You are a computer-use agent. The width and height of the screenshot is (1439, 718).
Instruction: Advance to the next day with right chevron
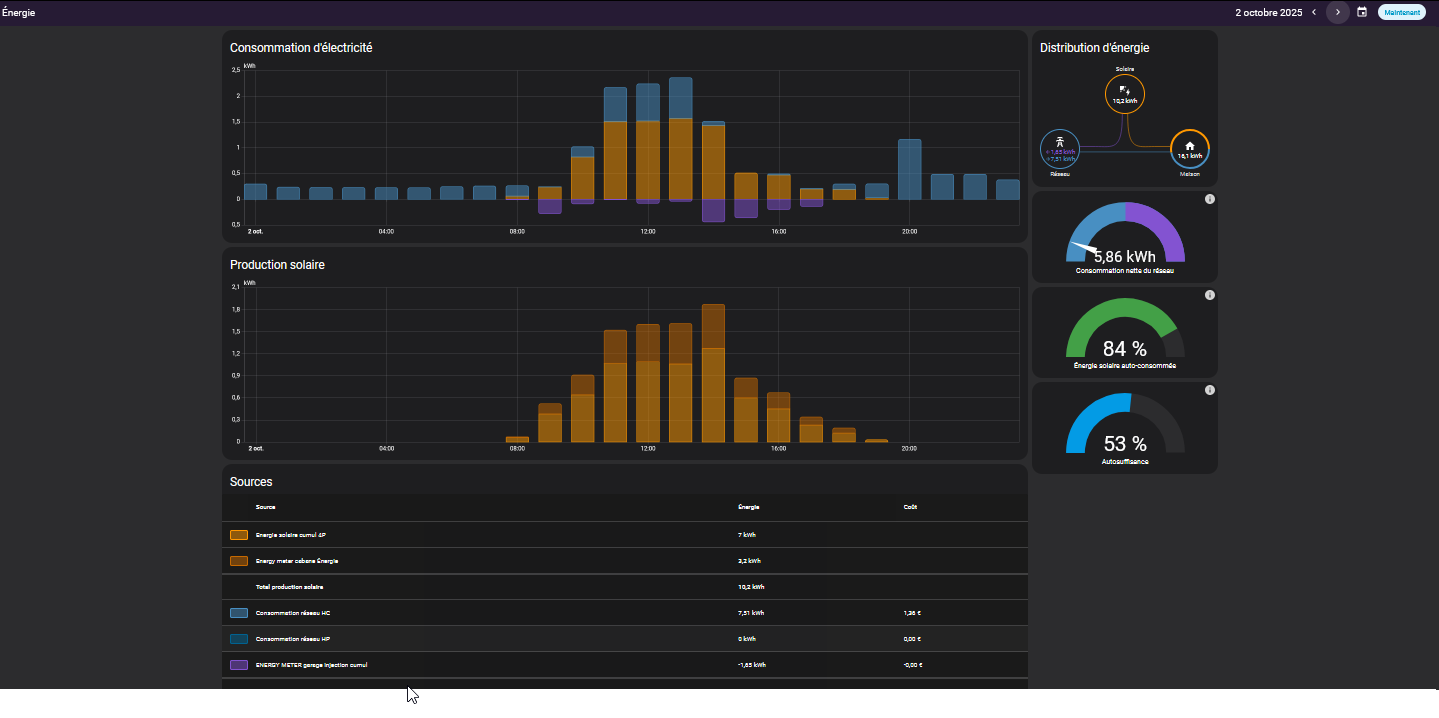click(x=1338, y=12)
